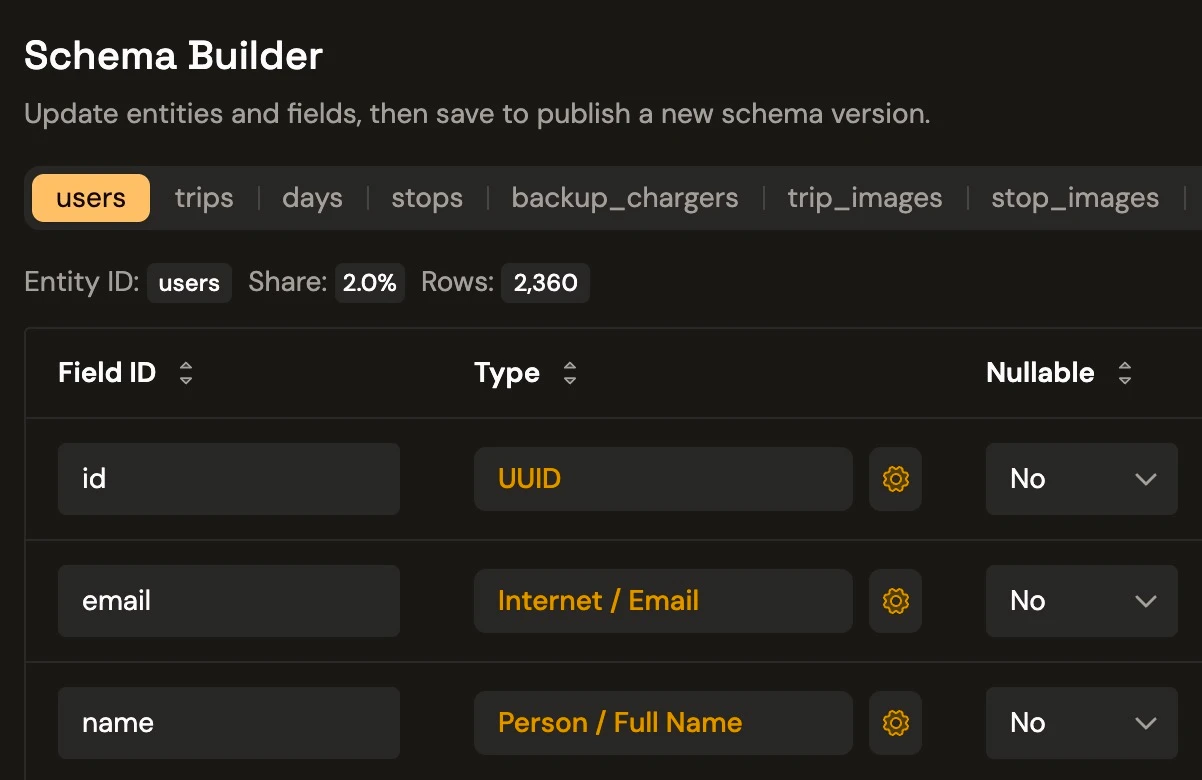Screen dimensions: 1202x780
Task: Click the UUID type selector for id
Action: (662, 478)
